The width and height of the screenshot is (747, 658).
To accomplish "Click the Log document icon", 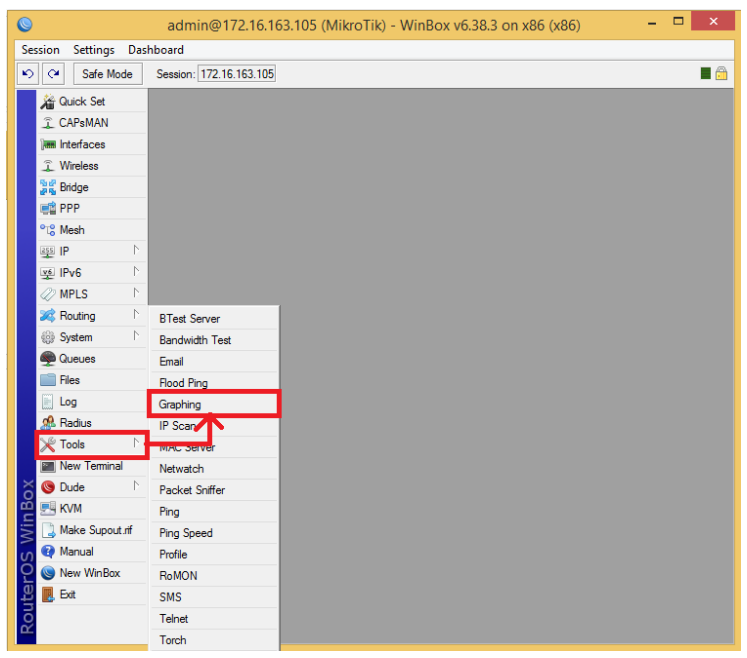I will (x=48, y=402).
